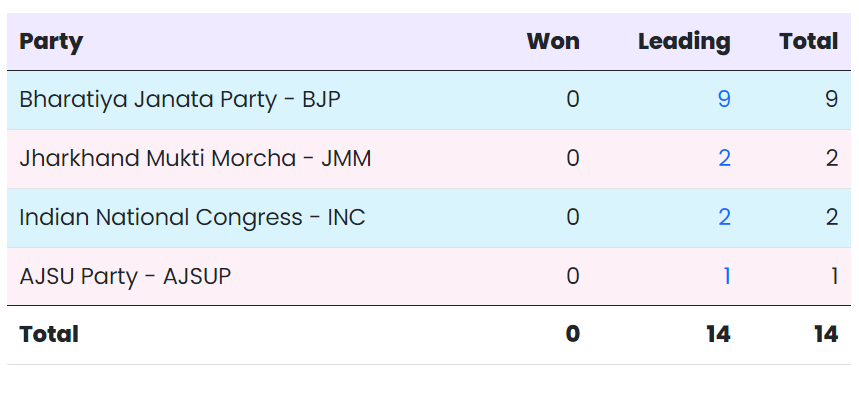Click the BJP won count cell
The image size is (859, 406).
(x=572, y=100)
